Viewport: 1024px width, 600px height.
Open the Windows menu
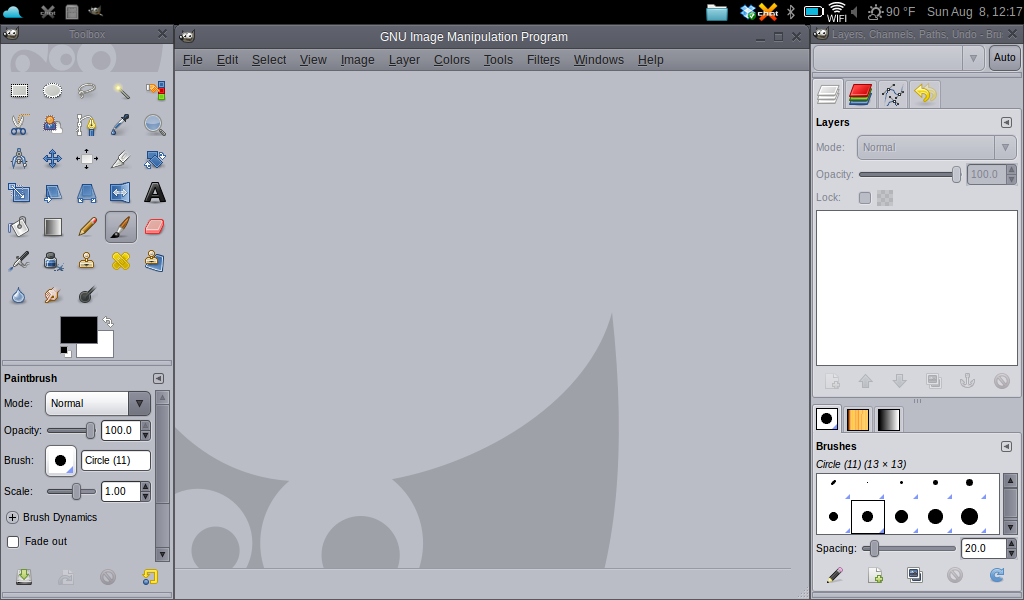tap(599, 59)
